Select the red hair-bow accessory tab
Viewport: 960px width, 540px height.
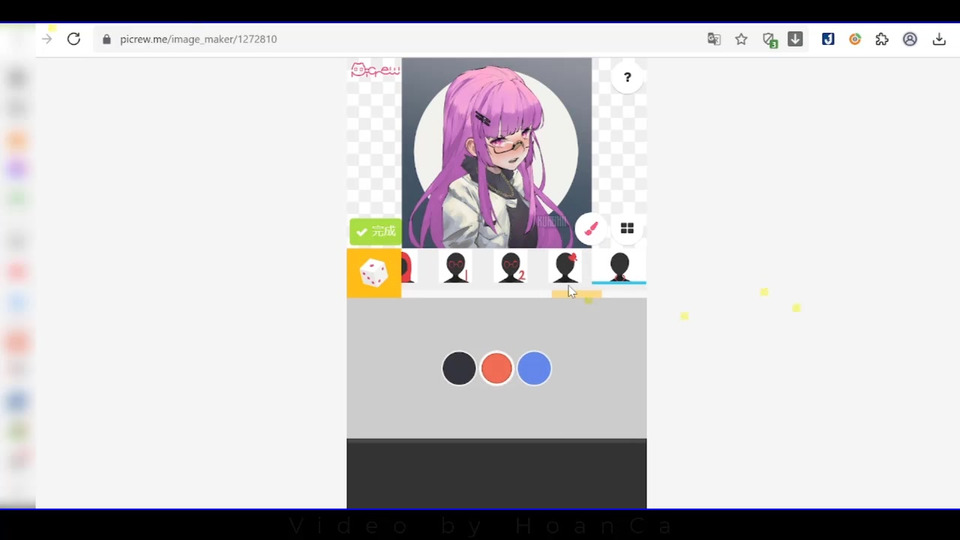tap(565, 267)
